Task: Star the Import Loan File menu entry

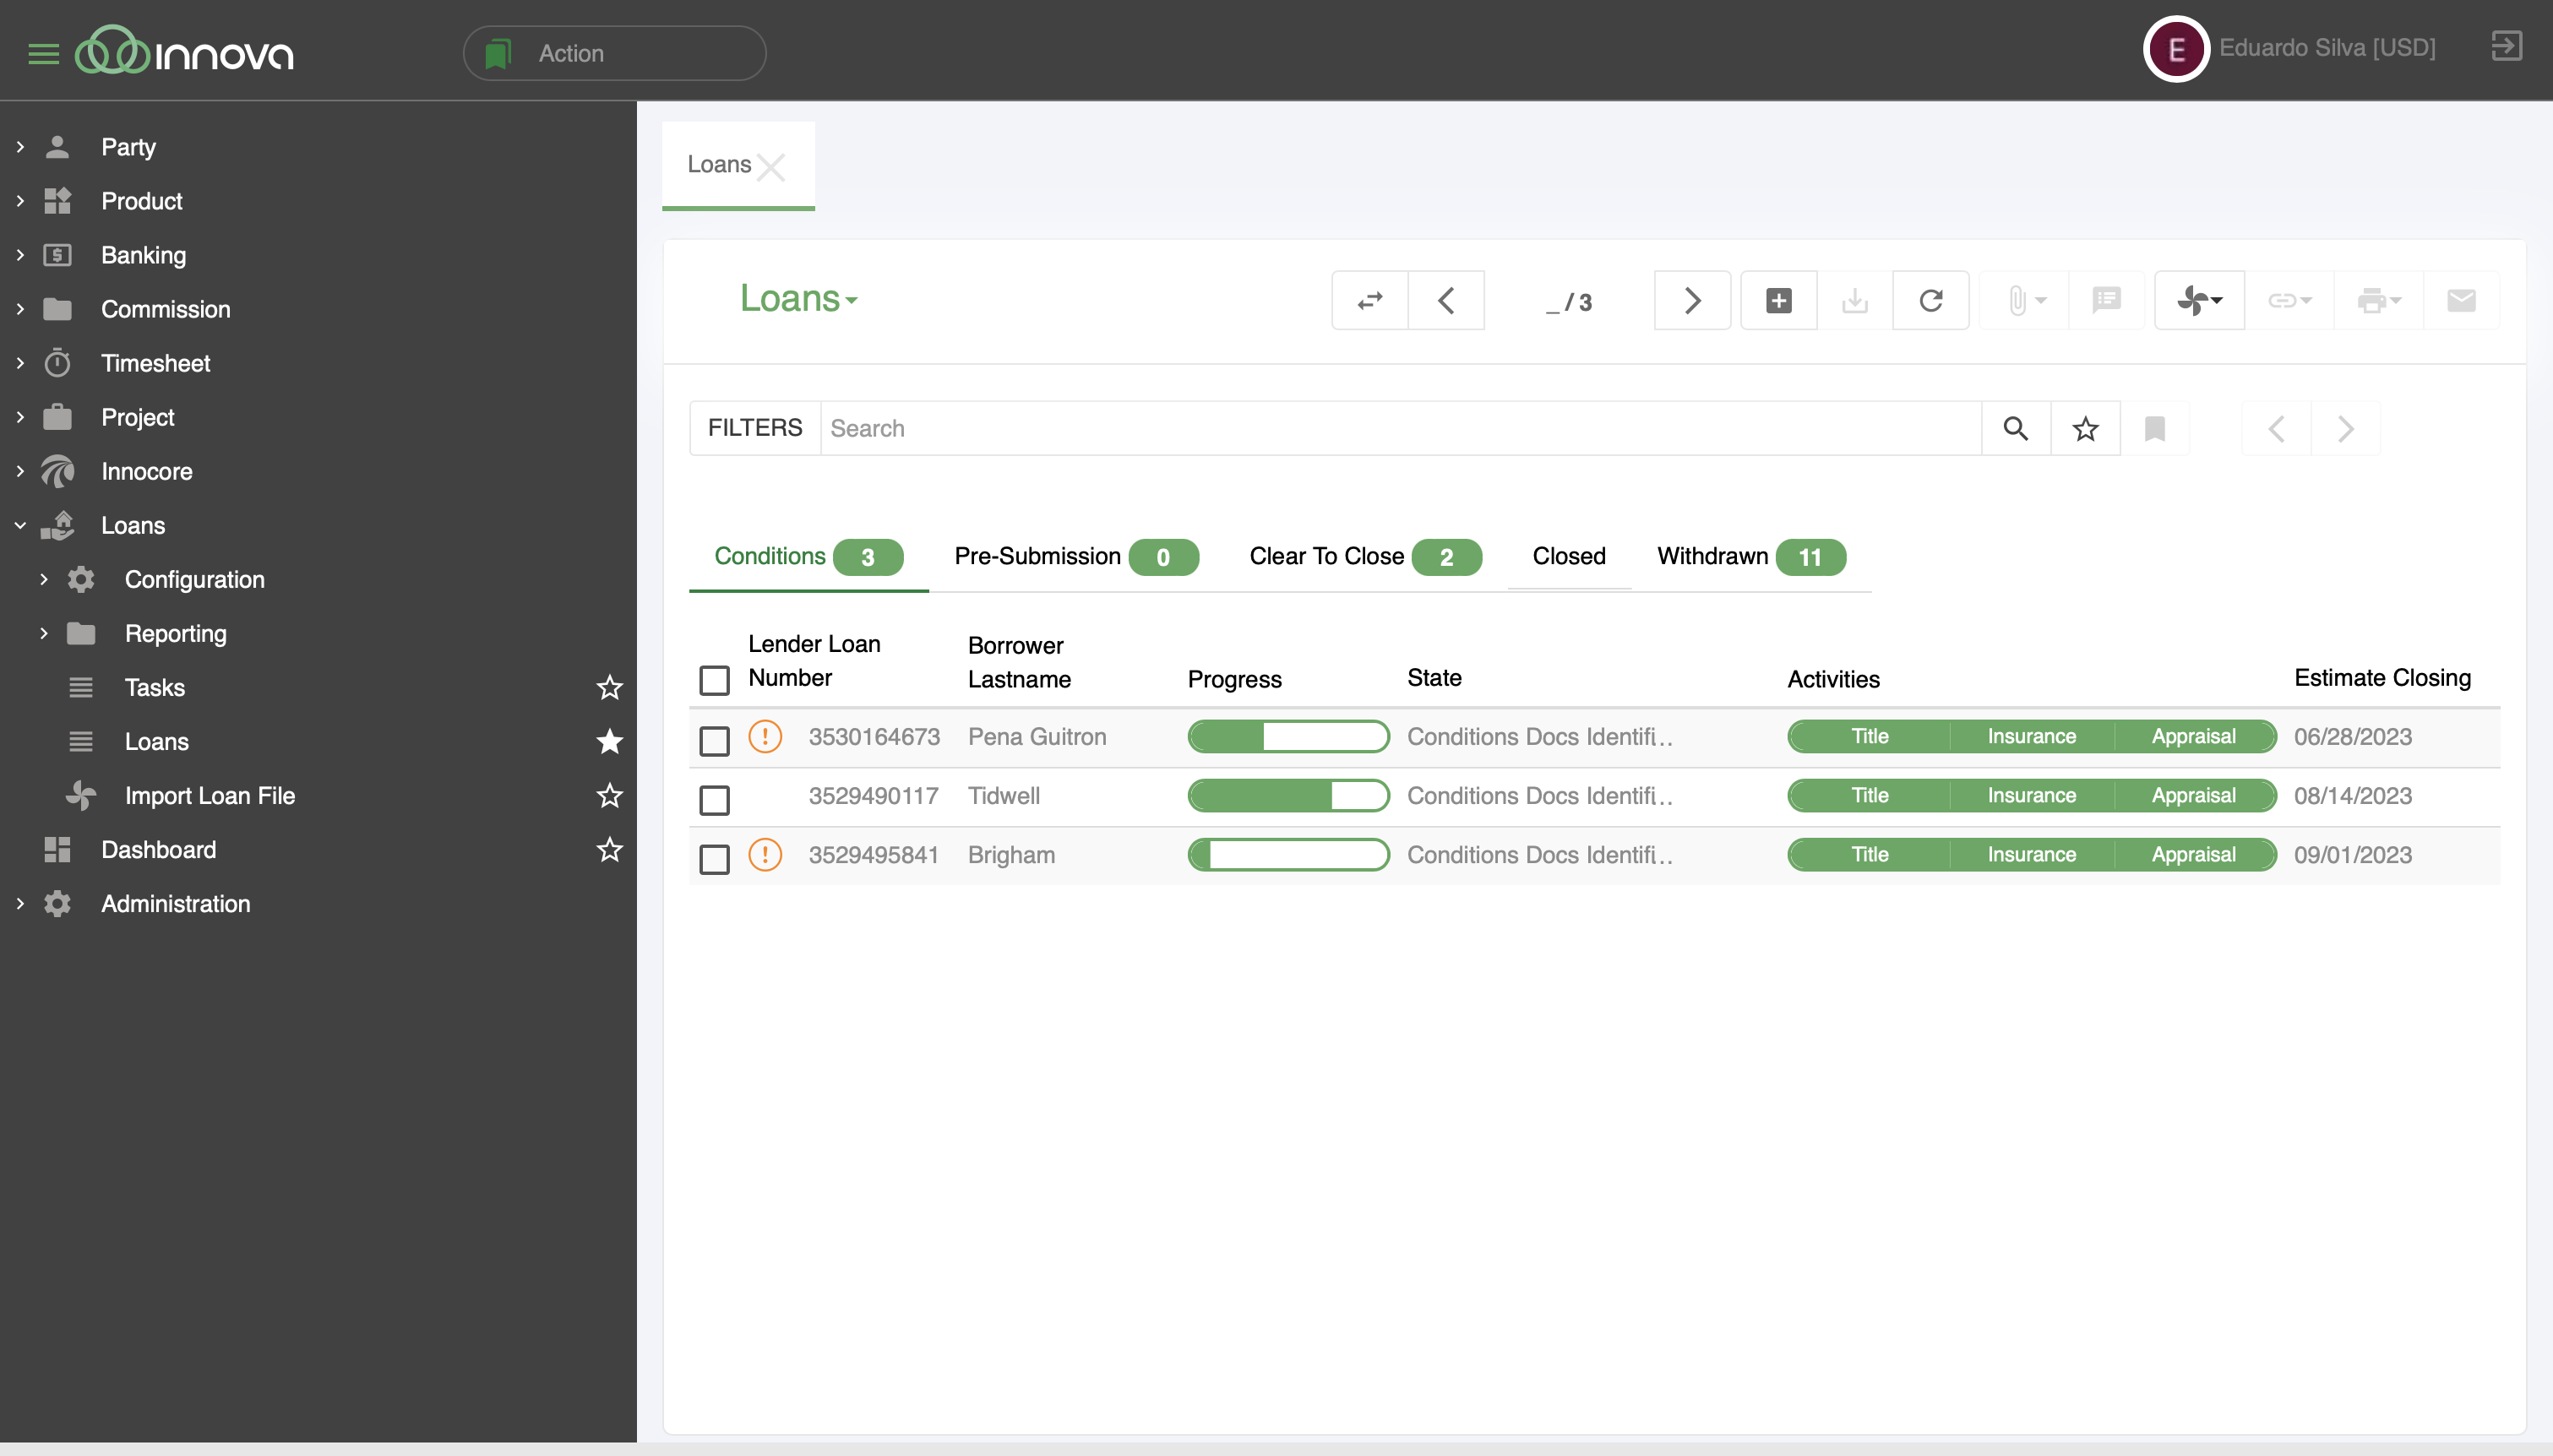Action: (x=609, y=795)
